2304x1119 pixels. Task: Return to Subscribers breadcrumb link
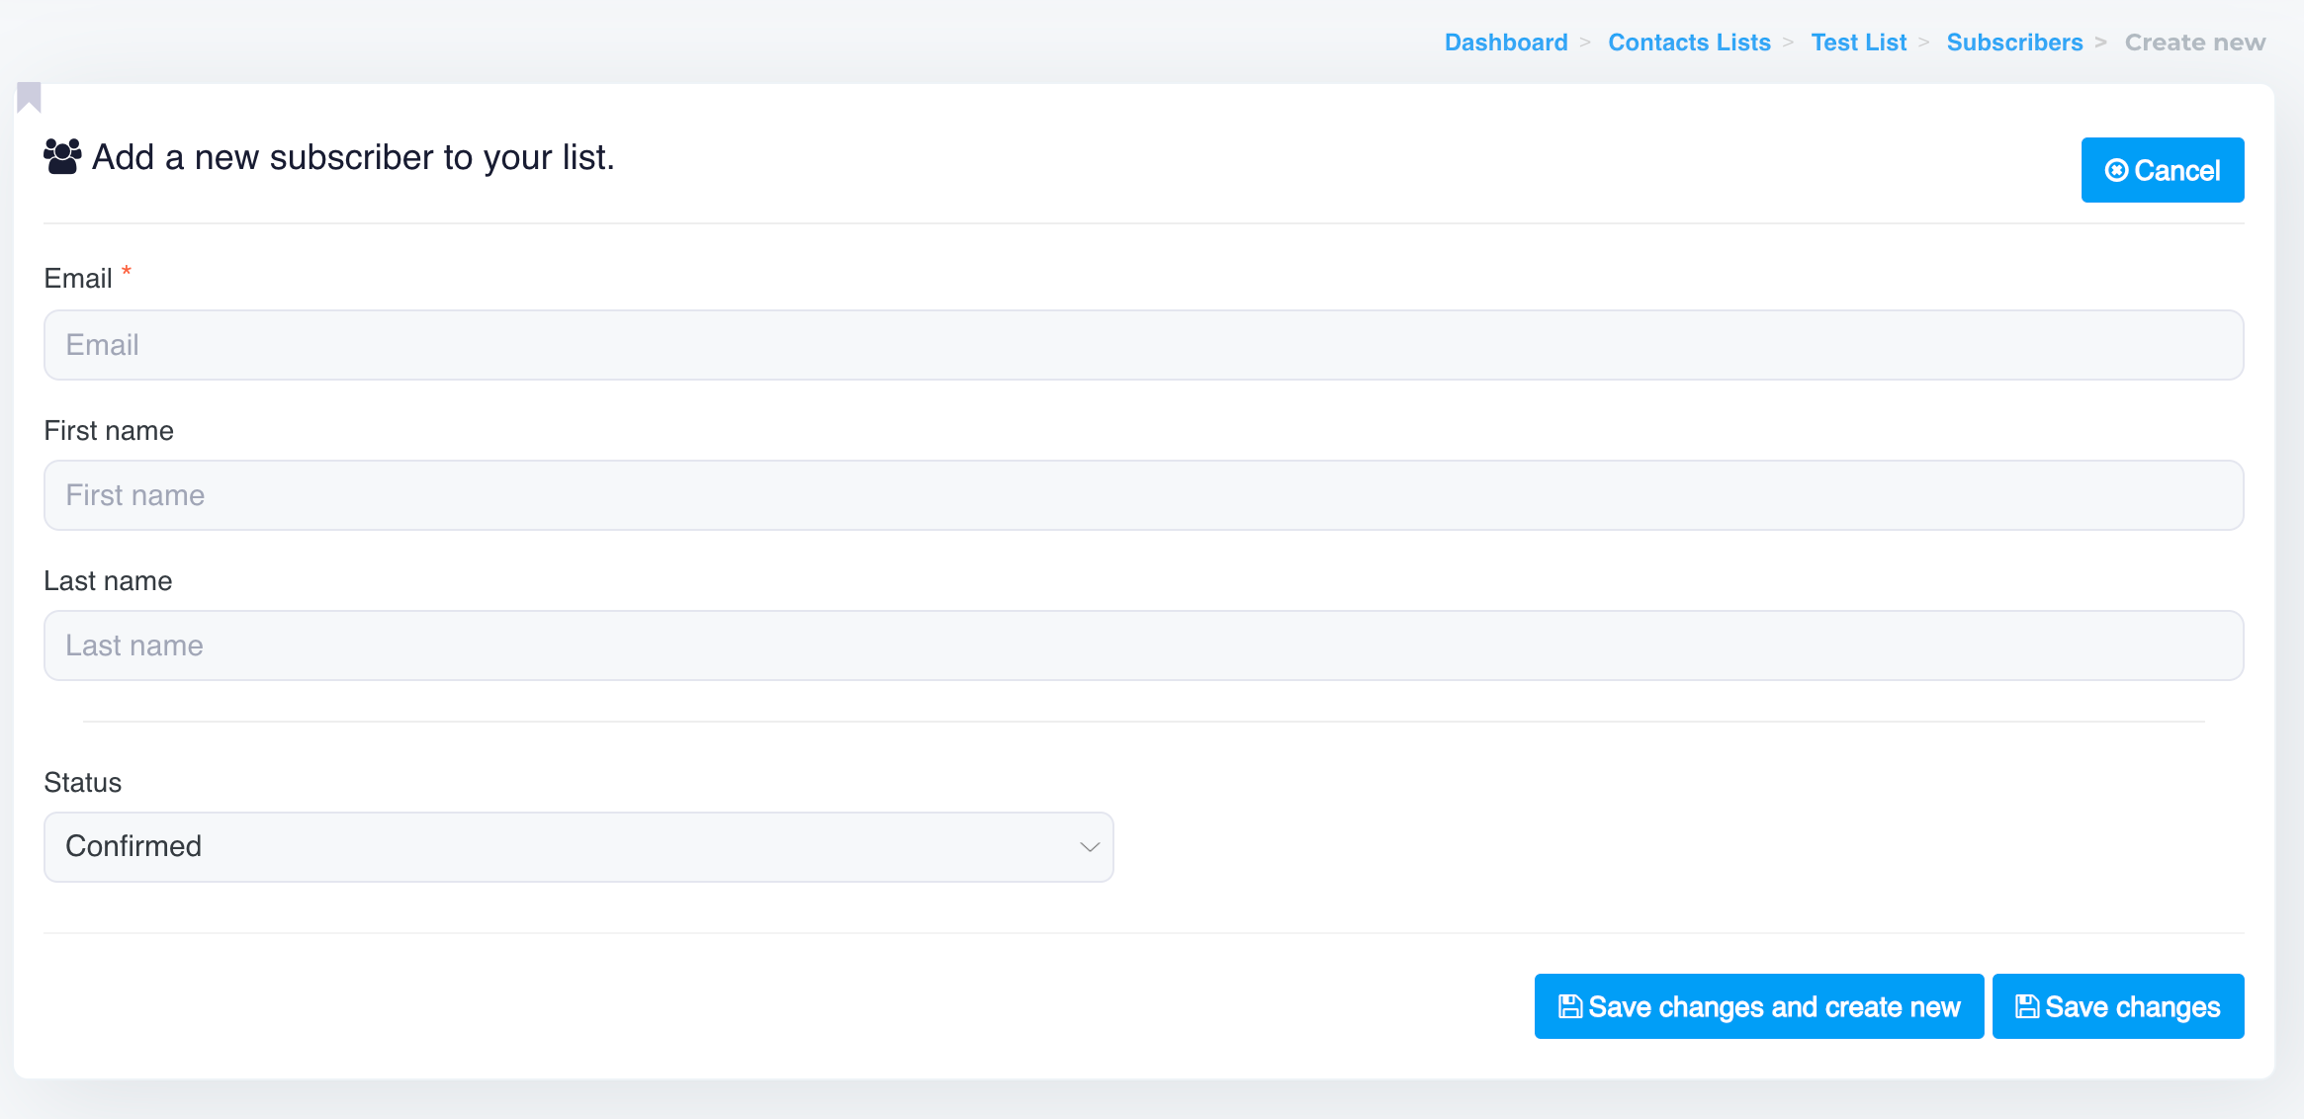[x=2014, y=43]
